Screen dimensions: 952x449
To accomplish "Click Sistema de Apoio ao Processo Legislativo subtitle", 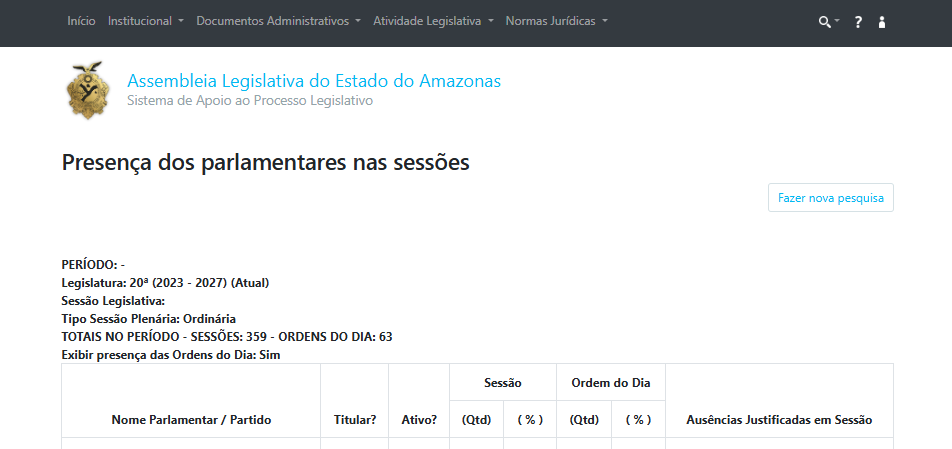I will click(250, 100).
